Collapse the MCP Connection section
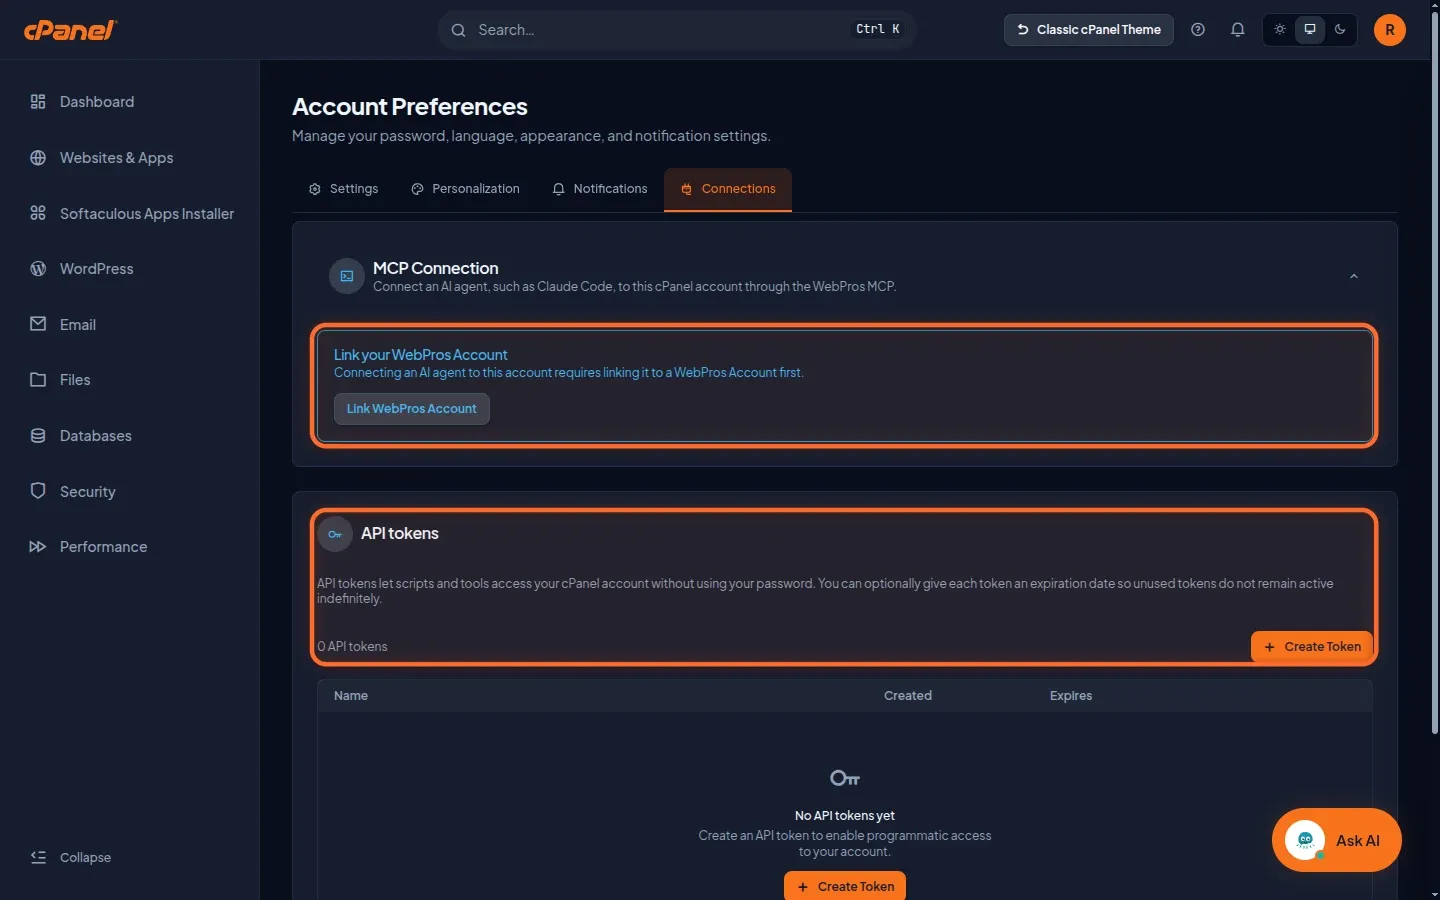1440x900 pixels. tap(1354, 276)
